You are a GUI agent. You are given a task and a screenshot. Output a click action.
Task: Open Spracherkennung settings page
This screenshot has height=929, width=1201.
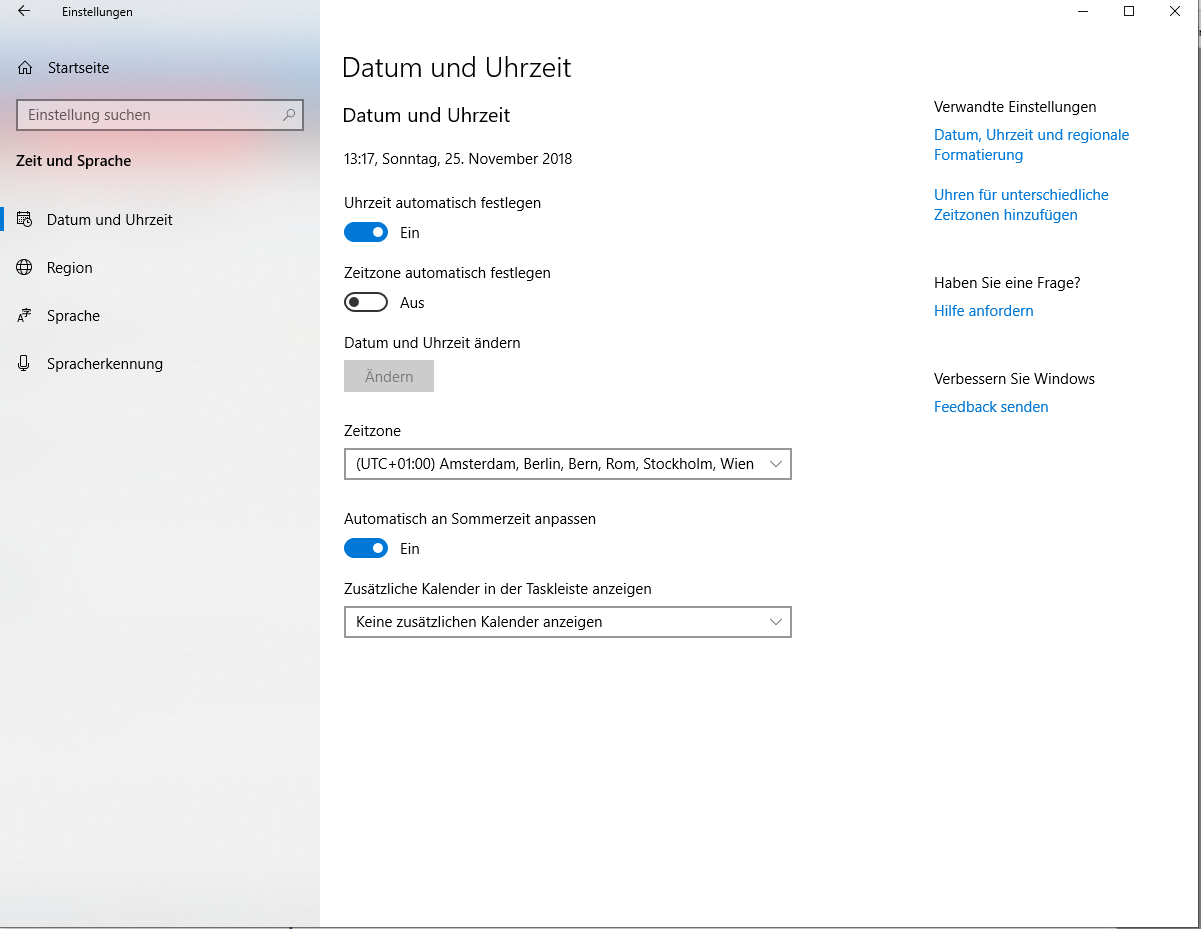pos(160,364)
